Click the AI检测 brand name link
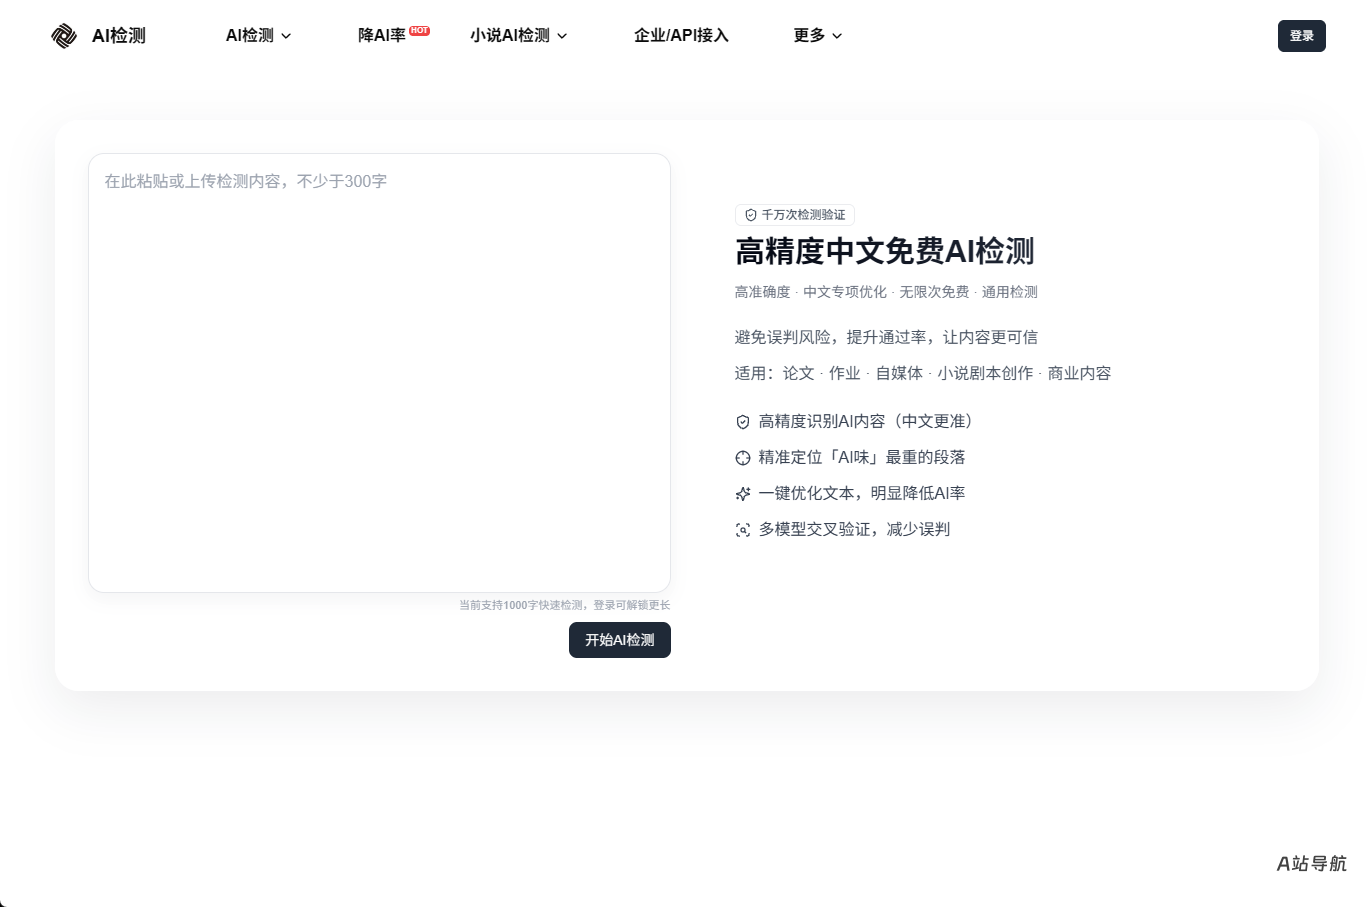 (x=119, y=36)
